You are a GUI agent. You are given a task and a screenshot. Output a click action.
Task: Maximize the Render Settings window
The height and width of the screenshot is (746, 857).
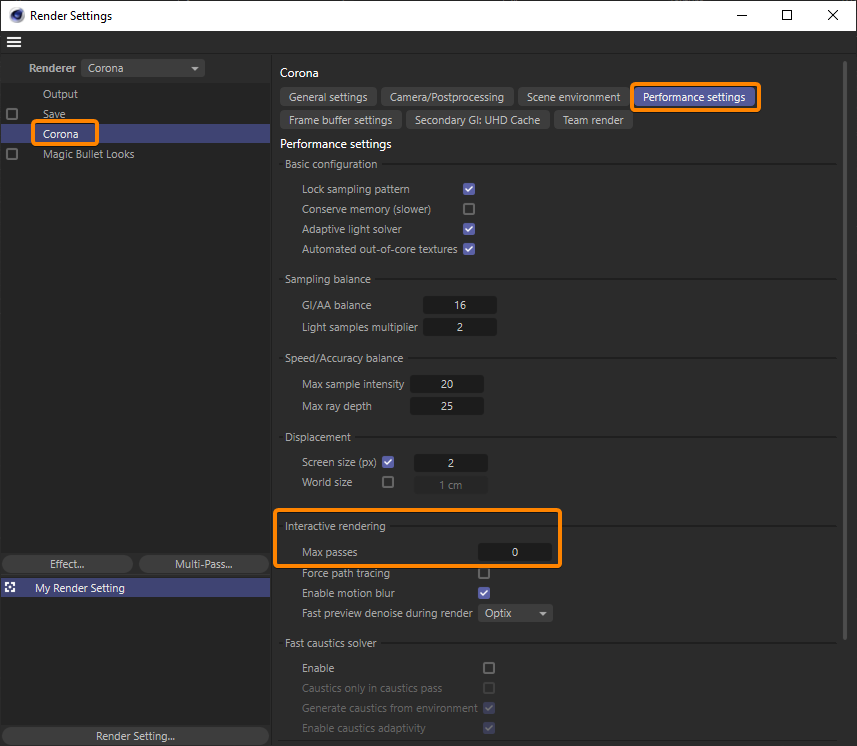[x=787, y=16]
